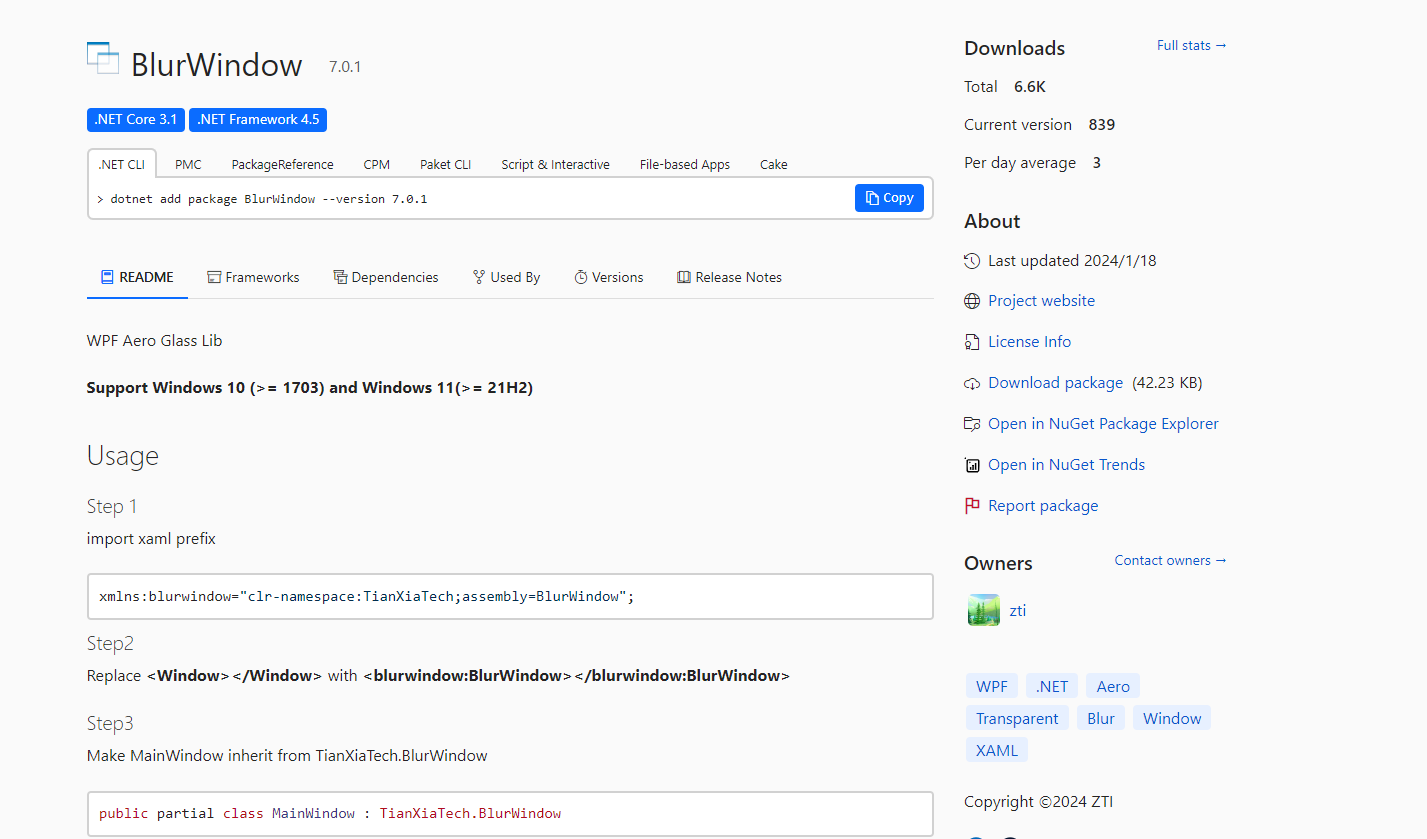Open the README tab
Screen dimensions: 1427x839
[x=137, y=277]
